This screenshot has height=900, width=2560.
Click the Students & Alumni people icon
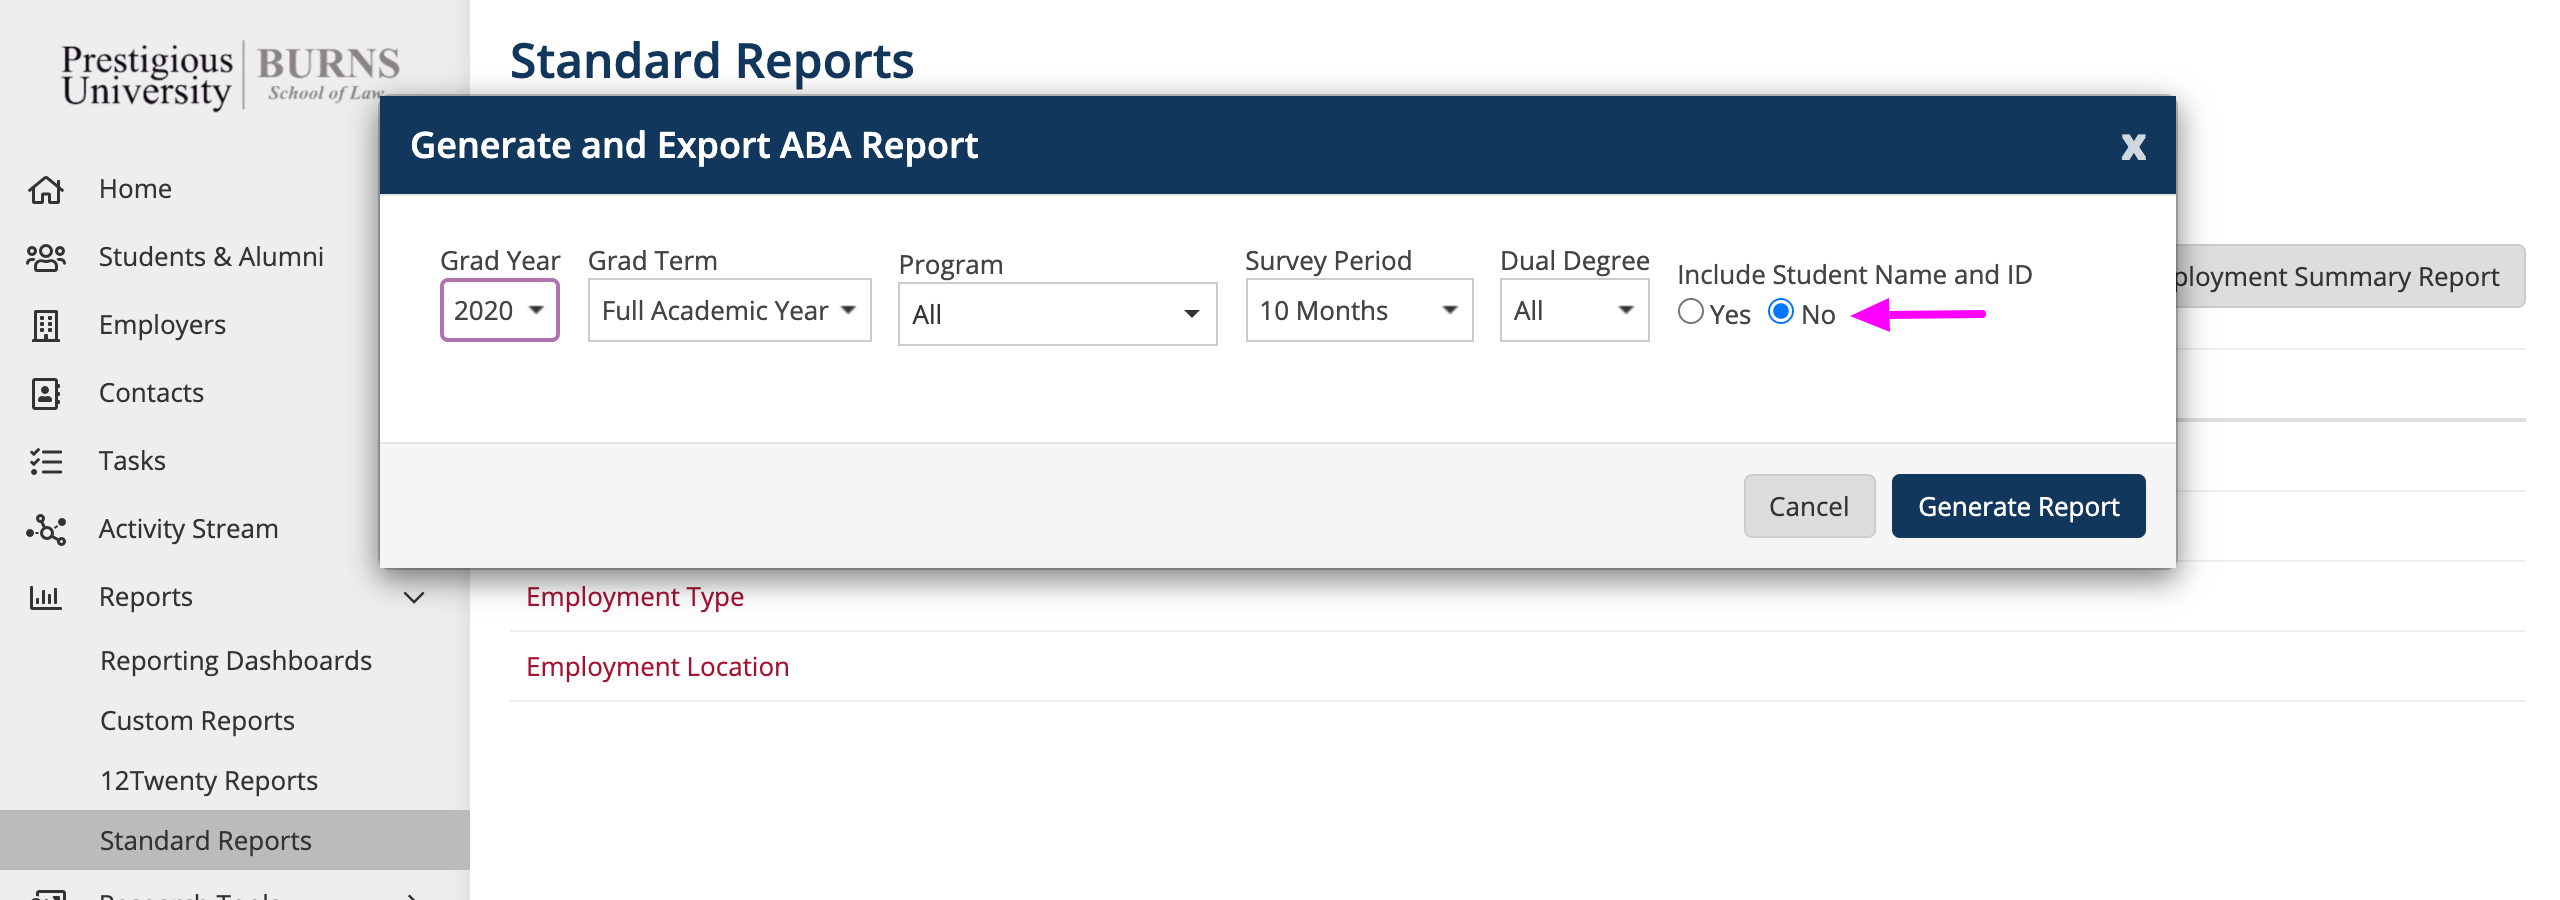46,257
